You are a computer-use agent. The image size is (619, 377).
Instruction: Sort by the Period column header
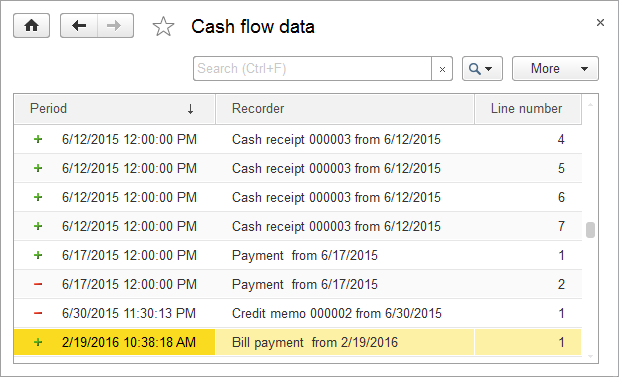pyautogui.click(x=114, y=109)
